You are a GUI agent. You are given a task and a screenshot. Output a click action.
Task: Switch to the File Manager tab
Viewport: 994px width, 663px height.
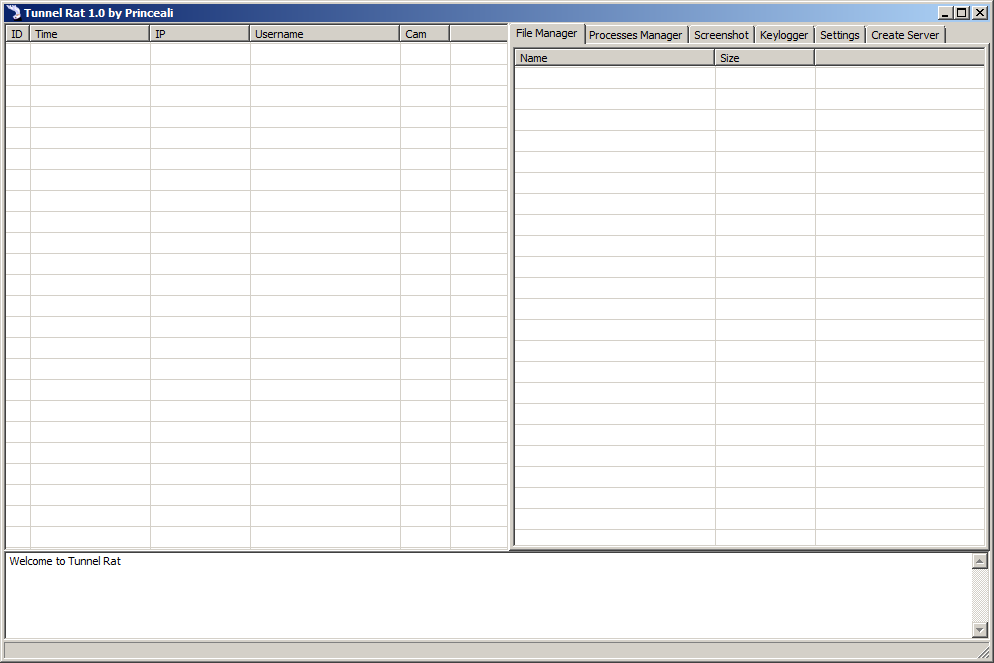pyautogui.click(x=546, y=33)
